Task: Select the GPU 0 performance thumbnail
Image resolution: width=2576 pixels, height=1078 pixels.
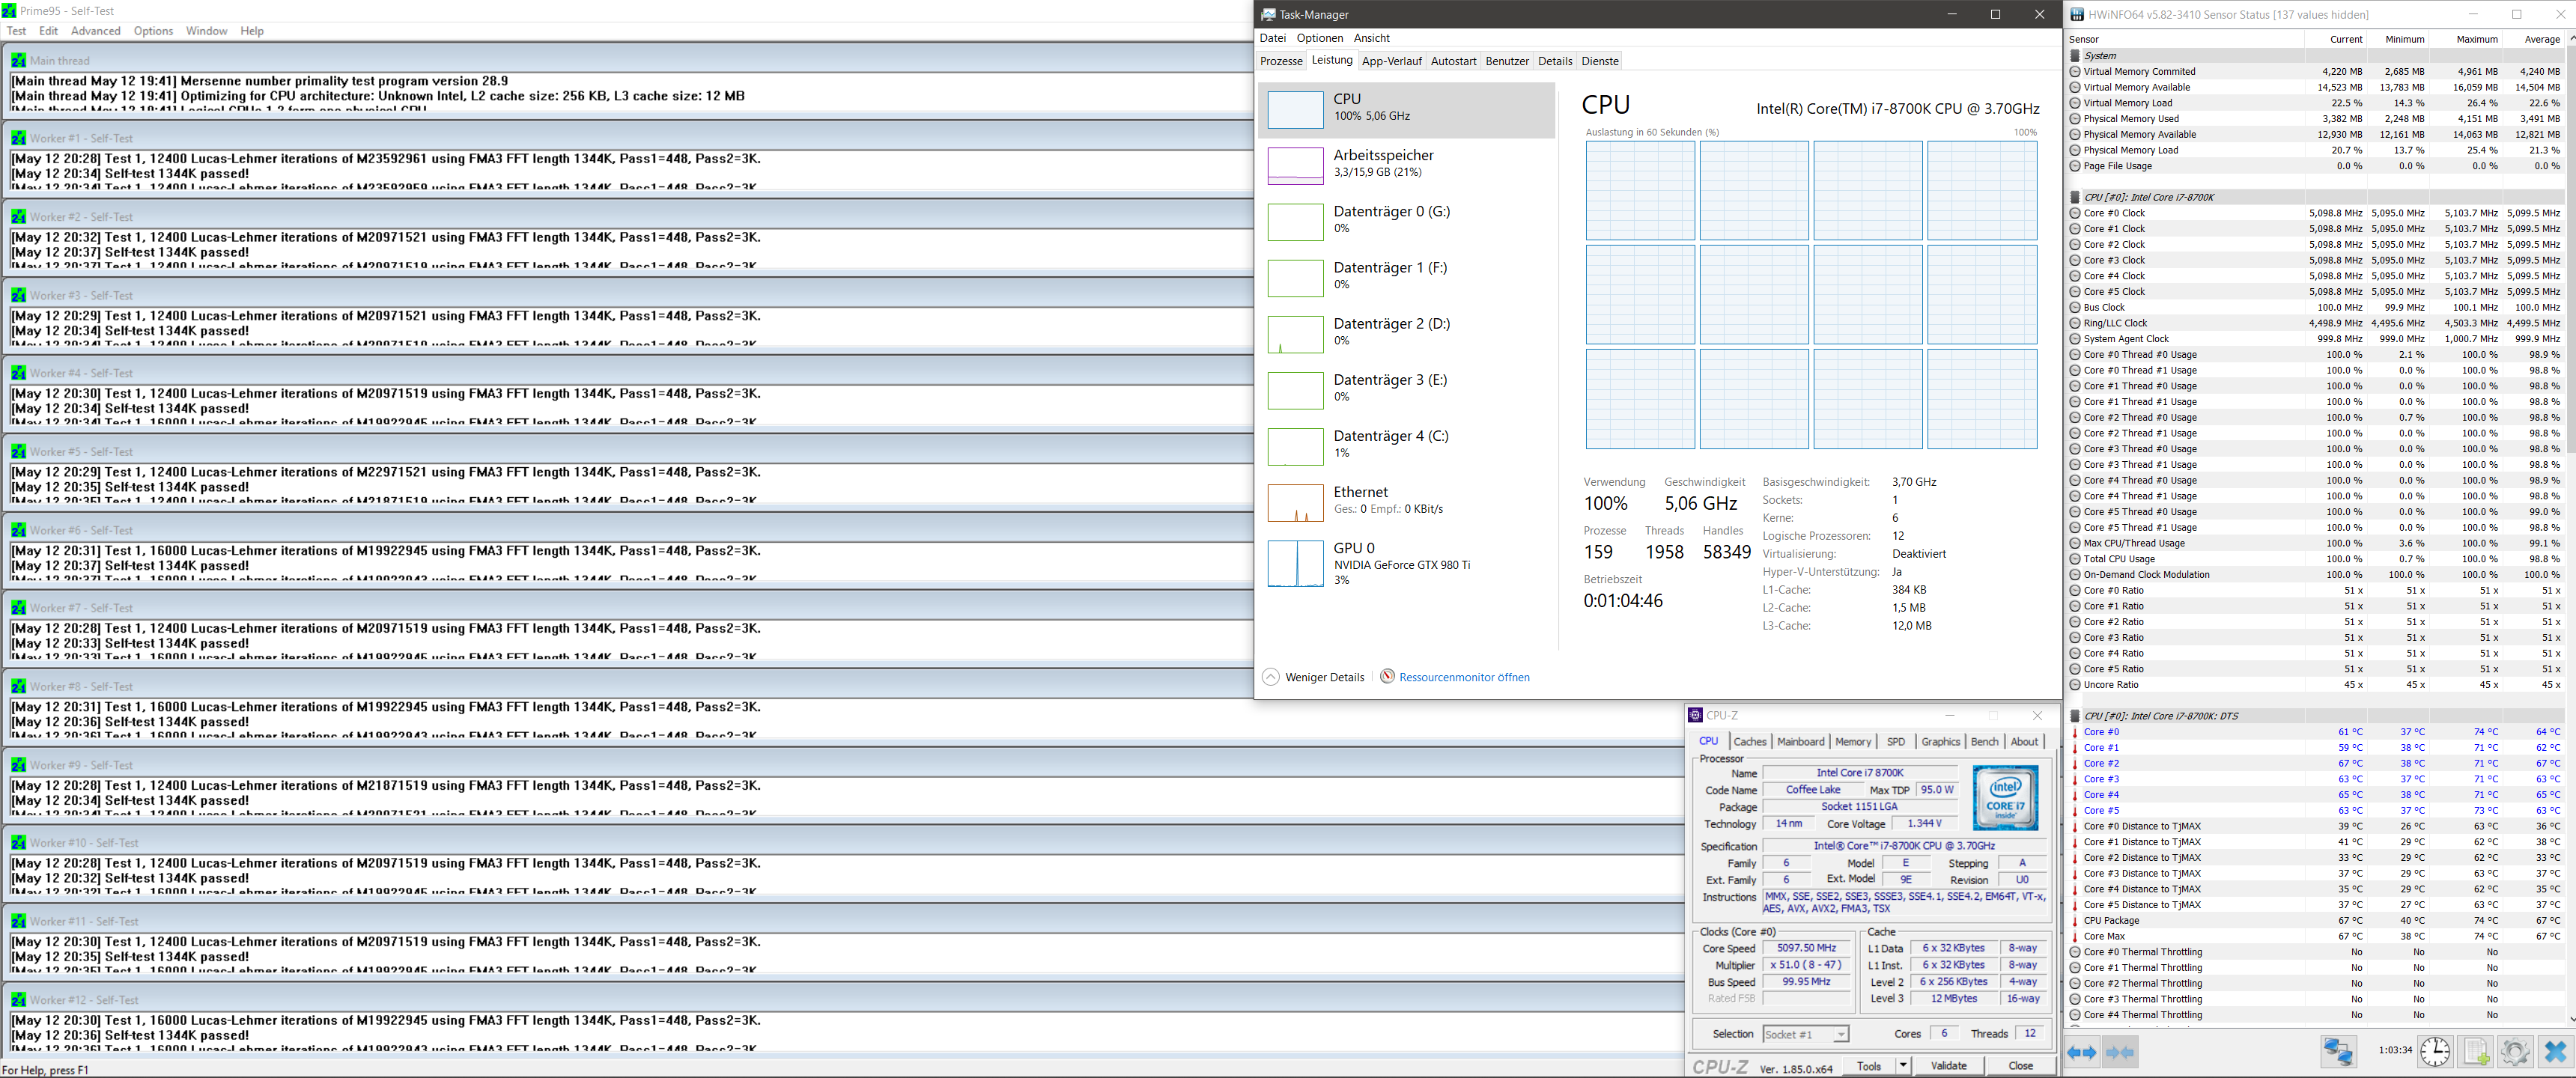Action: click(x=1295, y=563)
